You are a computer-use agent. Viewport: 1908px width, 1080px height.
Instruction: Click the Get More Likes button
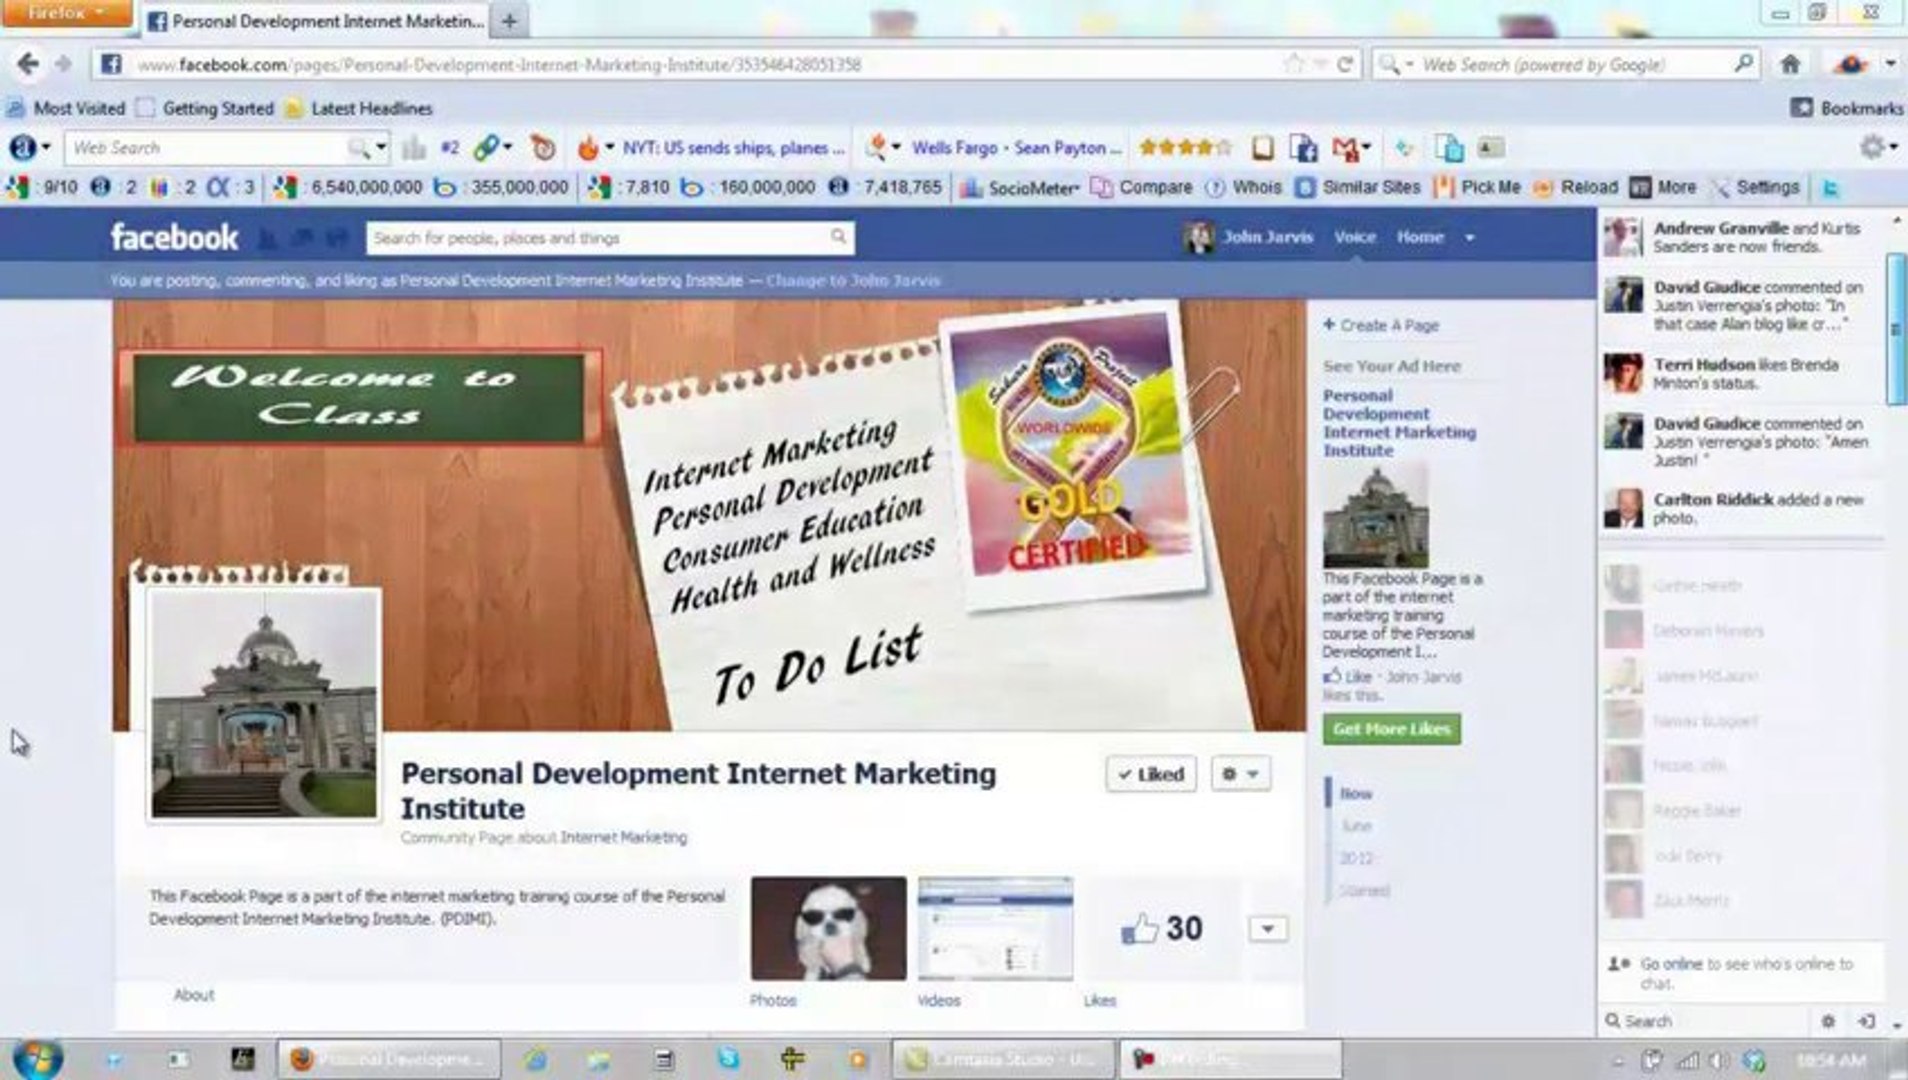[1390, 728]
